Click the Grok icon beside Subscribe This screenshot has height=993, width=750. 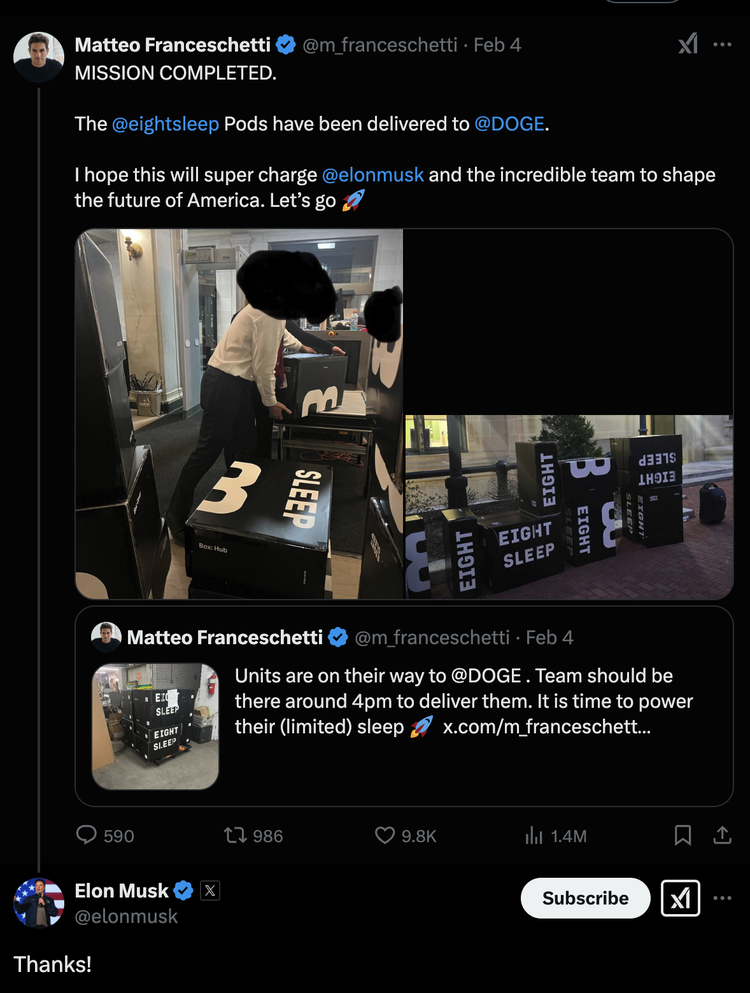click(x=680, y=898)
